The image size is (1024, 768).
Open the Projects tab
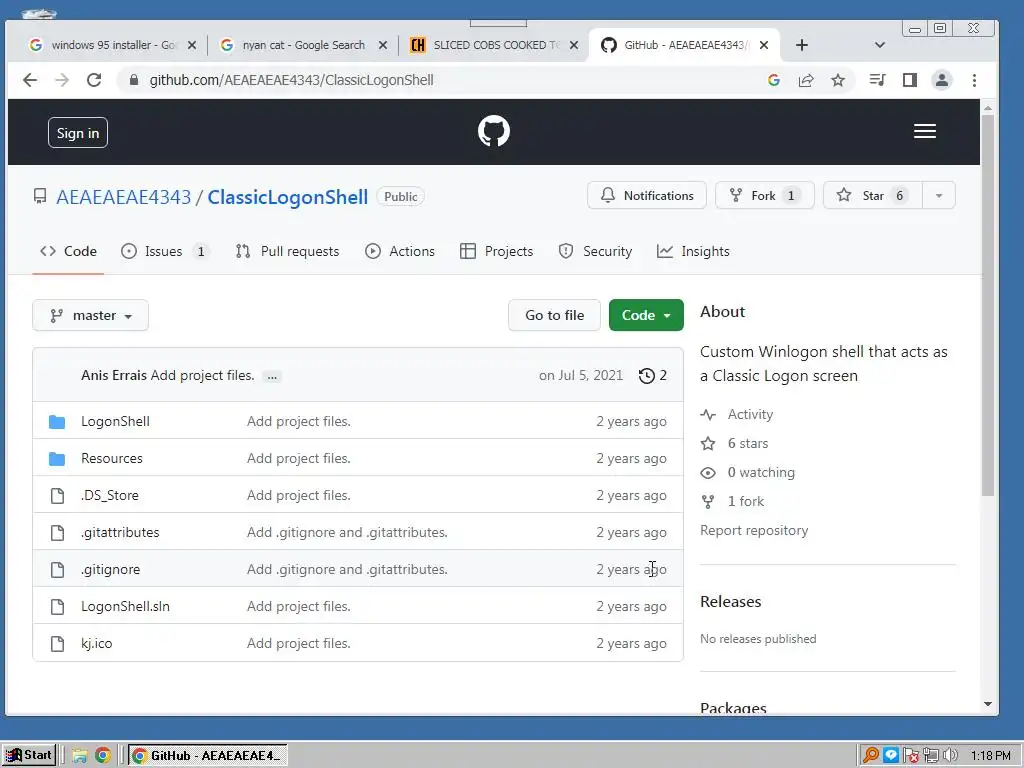496,251
